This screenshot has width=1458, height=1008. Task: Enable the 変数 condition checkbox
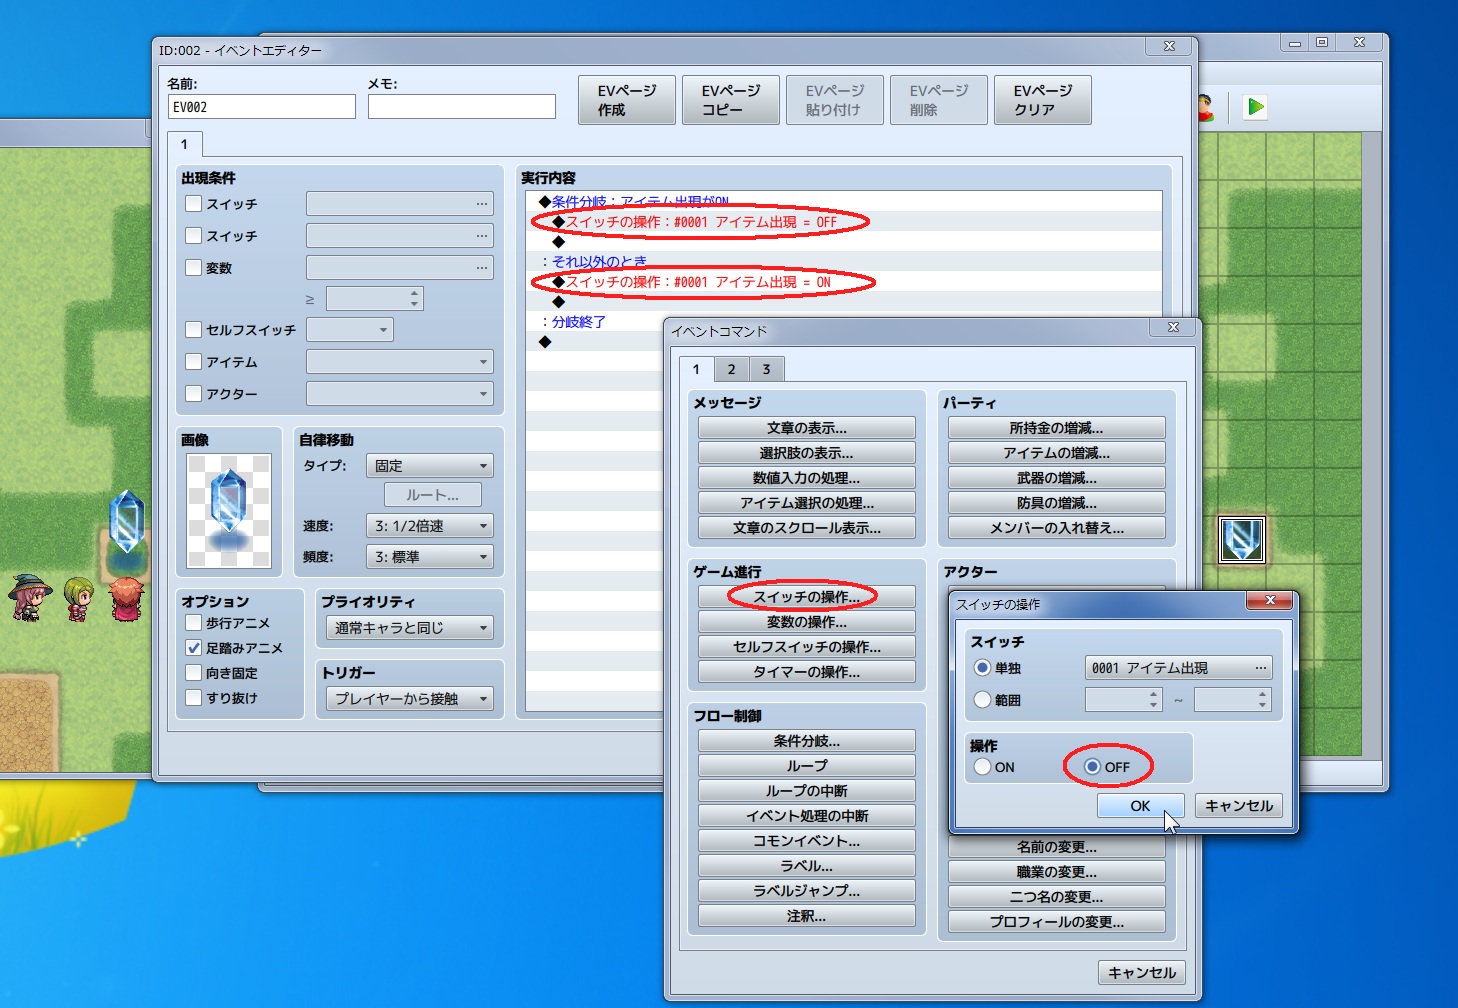[x=194, y=268]
